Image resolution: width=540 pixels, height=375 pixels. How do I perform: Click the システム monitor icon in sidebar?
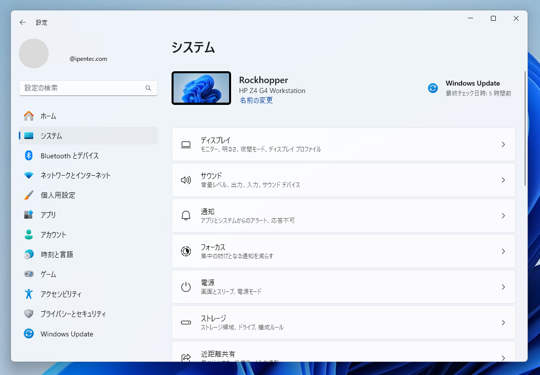pos(29,136)
